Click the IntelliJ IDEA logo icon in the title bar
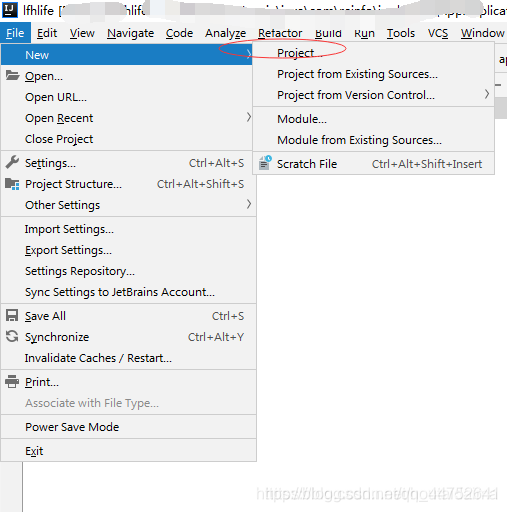Screen dimensions: 507x512 (x=10, y=9)
